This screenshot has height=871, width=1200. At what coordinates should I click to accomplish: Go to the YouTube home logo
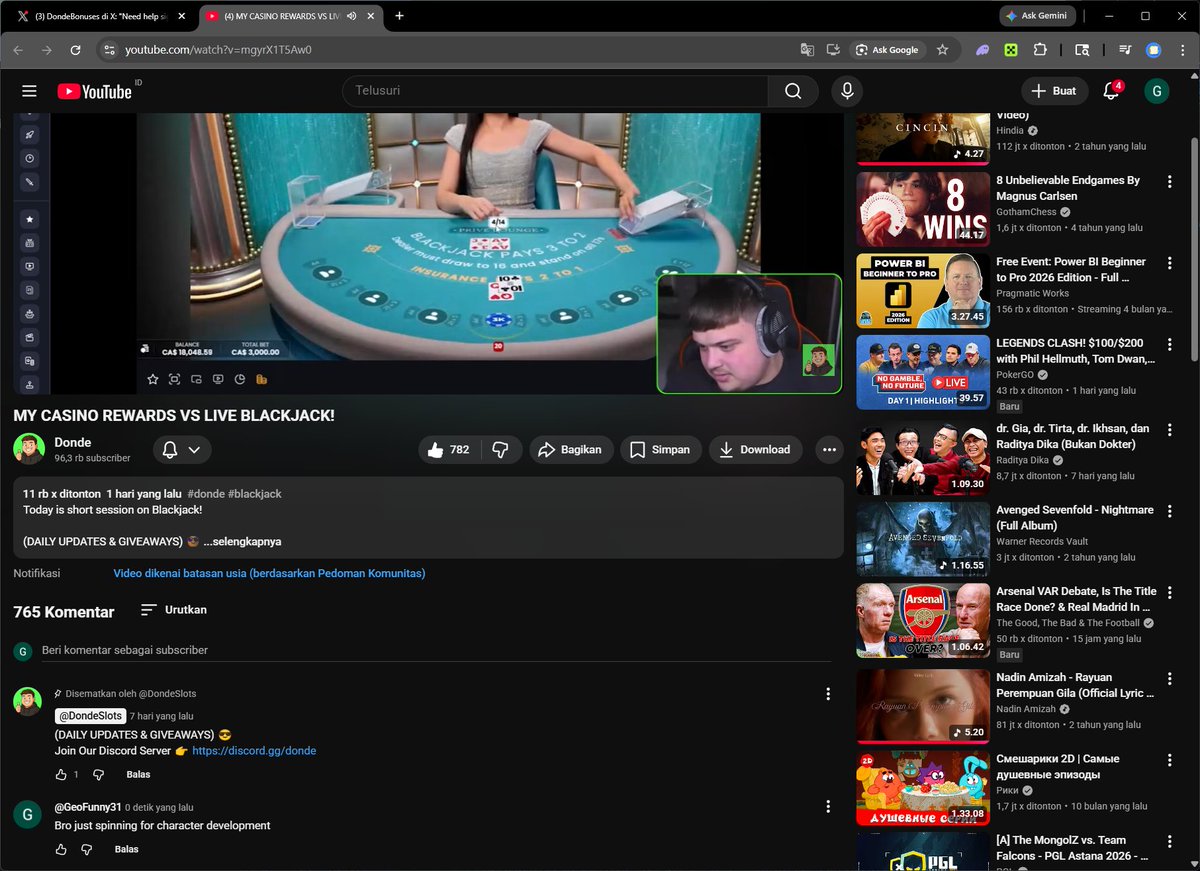(95, 91)
